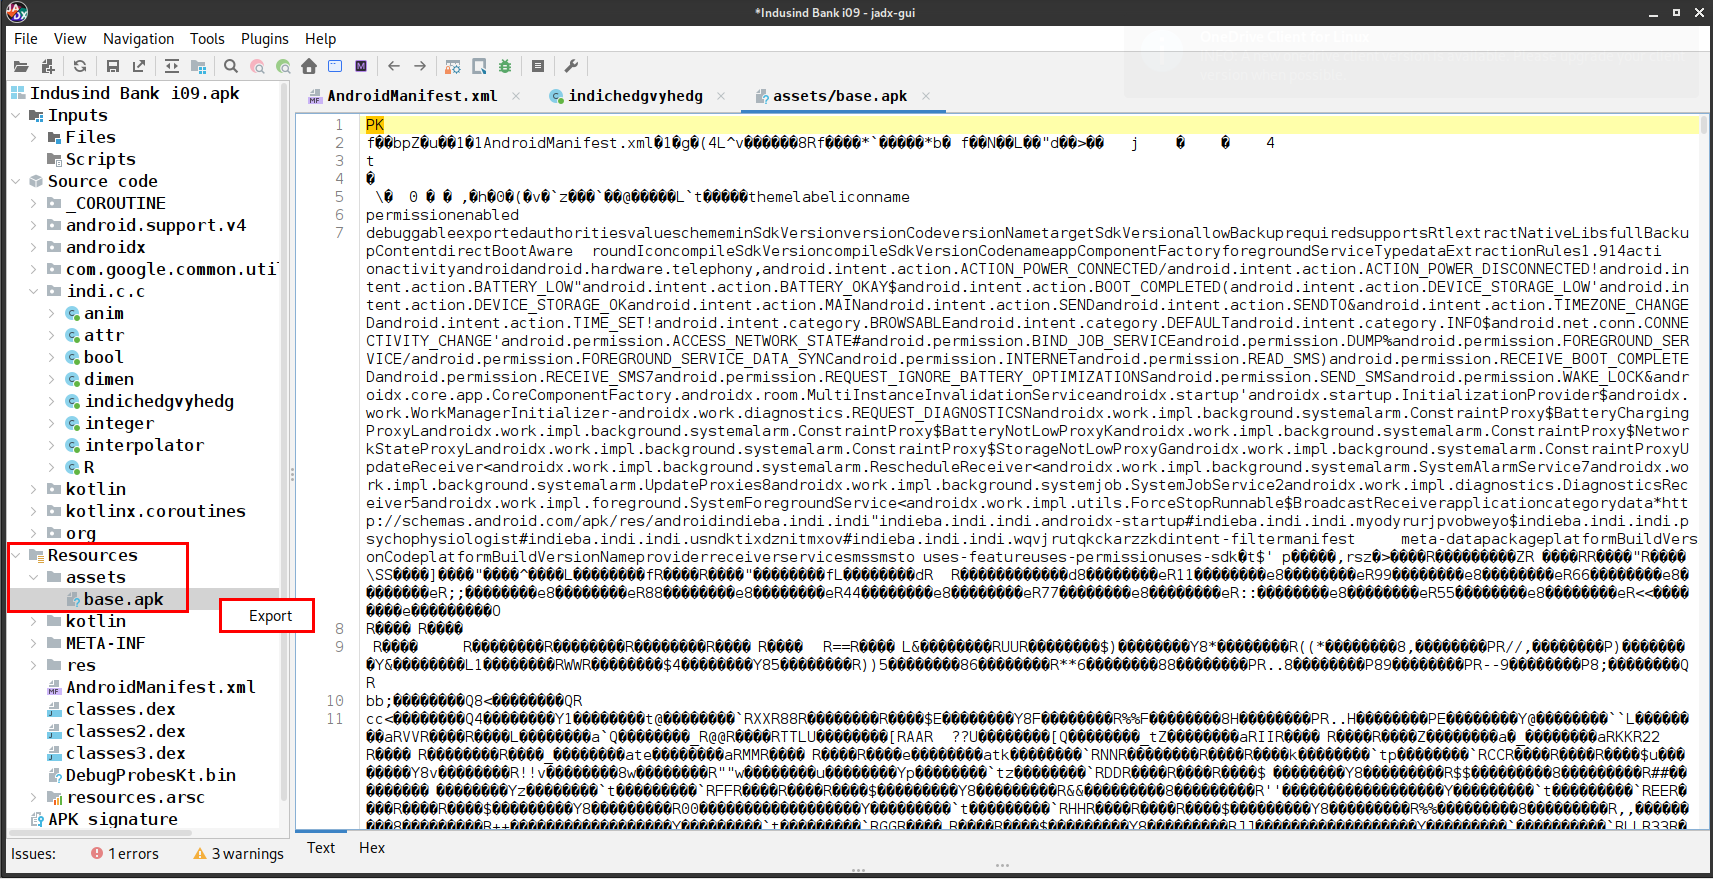
Task: Open Quark engine analysis icon
Action: coord(479,66)
